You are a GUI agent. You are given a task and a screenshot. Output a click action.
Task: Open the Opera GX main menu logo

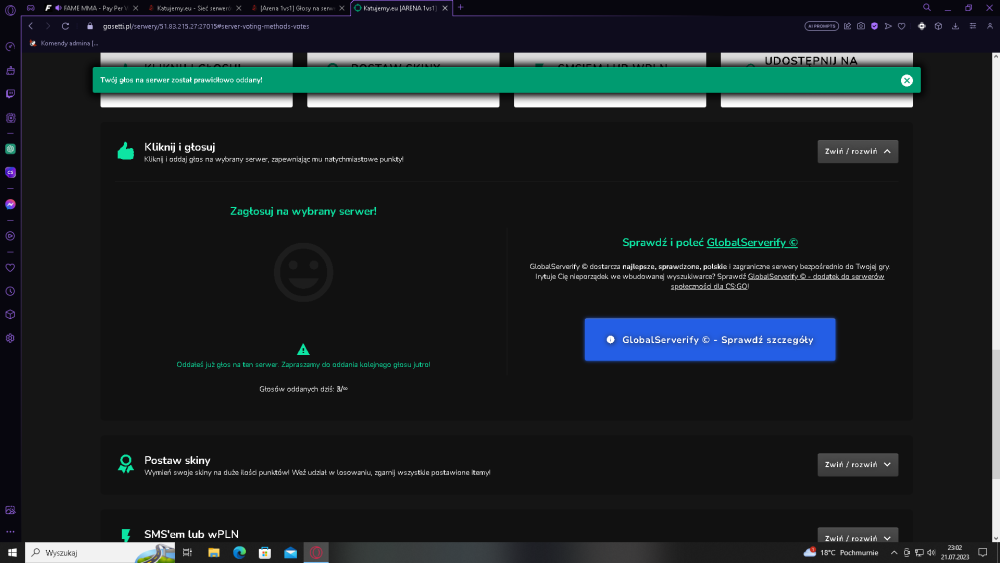(10, 9)
